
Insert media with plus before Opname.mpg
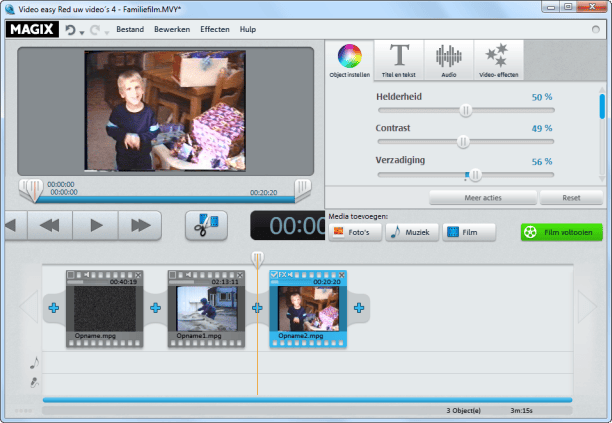tap(53, 308)
